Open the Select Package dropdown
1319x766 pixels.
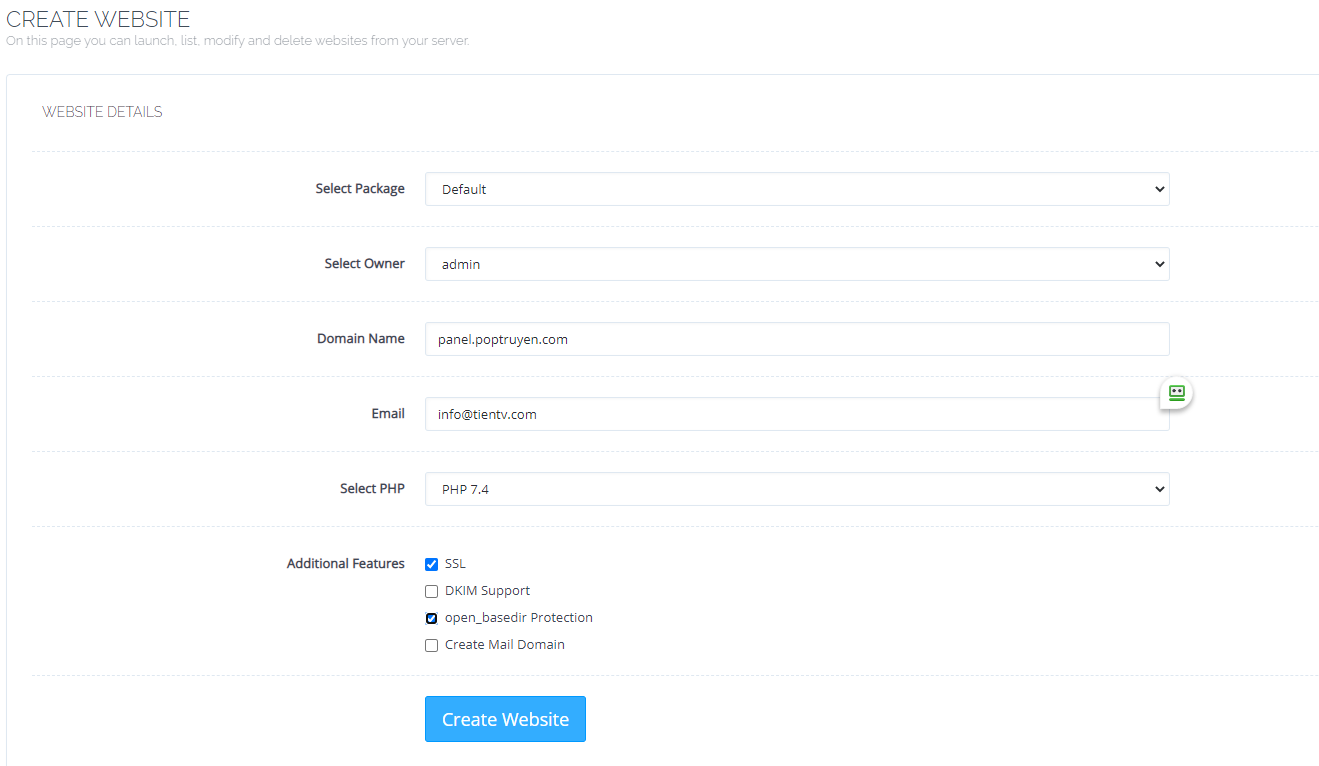tap(796, 189)
